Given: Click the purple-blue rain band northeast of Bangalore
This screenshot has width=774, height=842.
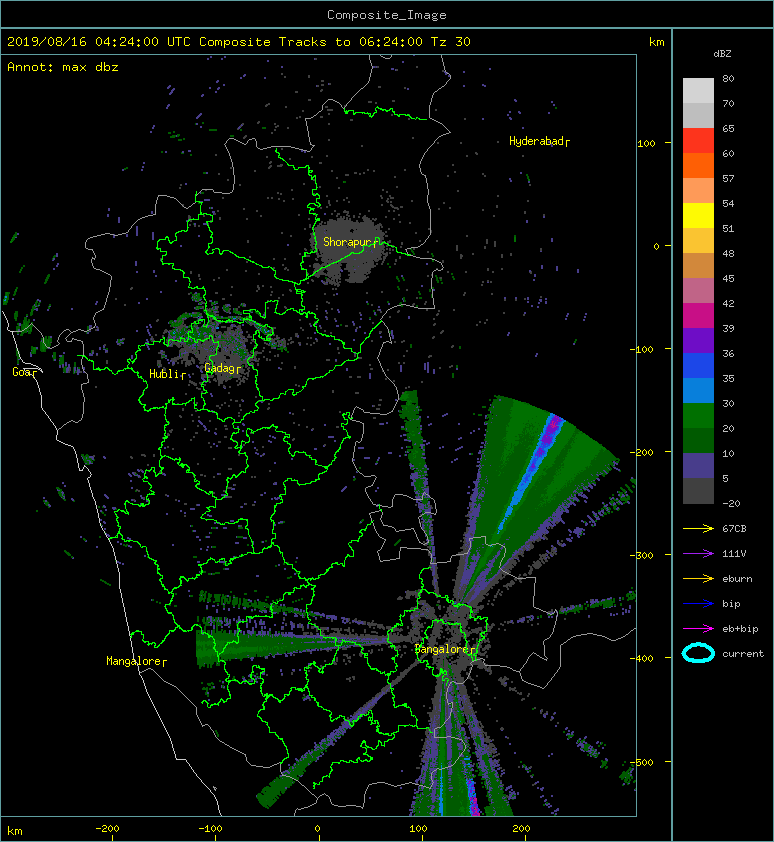Looking at the screenshot, I should 532,473.
